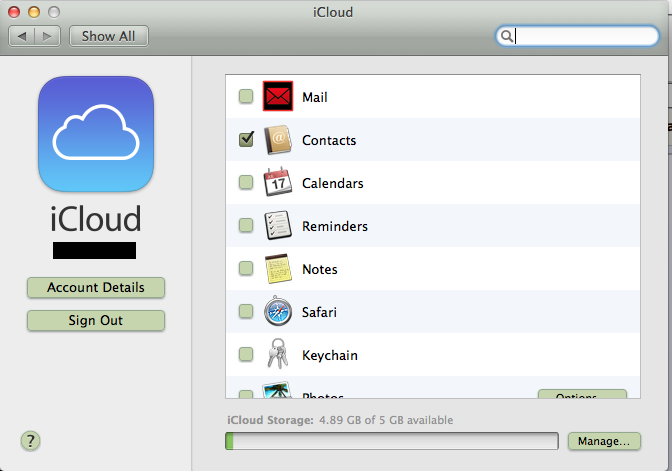The image size is (672, 471).
Task: Open help with the question mark button
Action: (x=30, y=441)
